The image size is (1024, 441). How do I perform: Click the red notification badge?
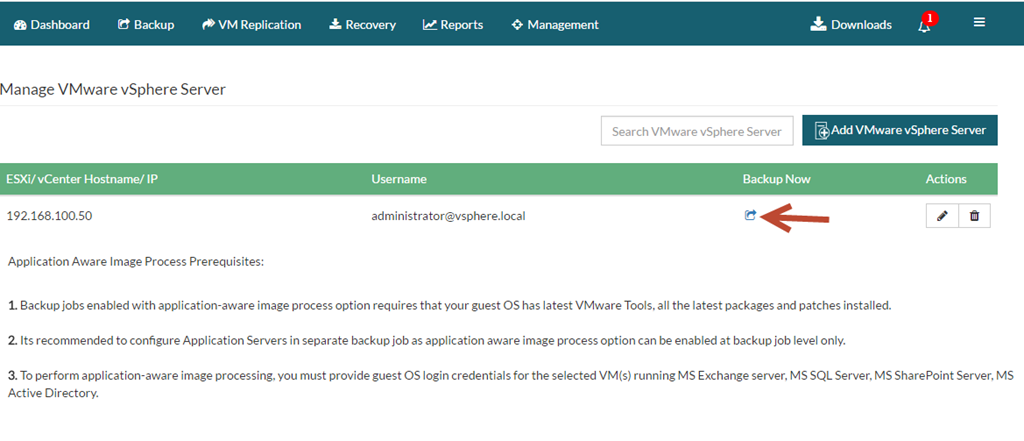click(x=930, y=18)
